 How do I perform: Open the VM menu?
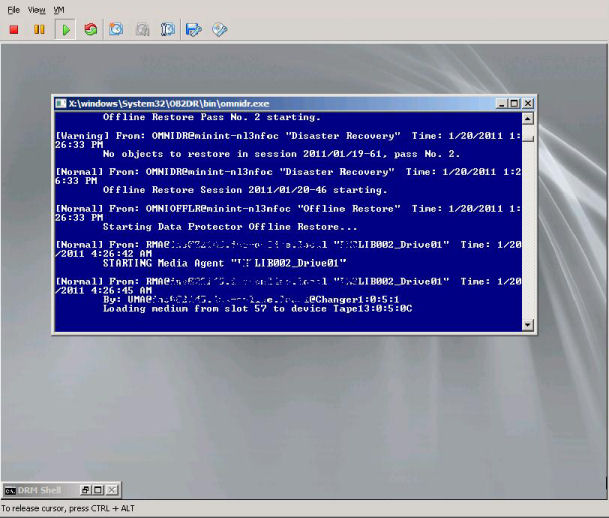click(x=59, y=10)
